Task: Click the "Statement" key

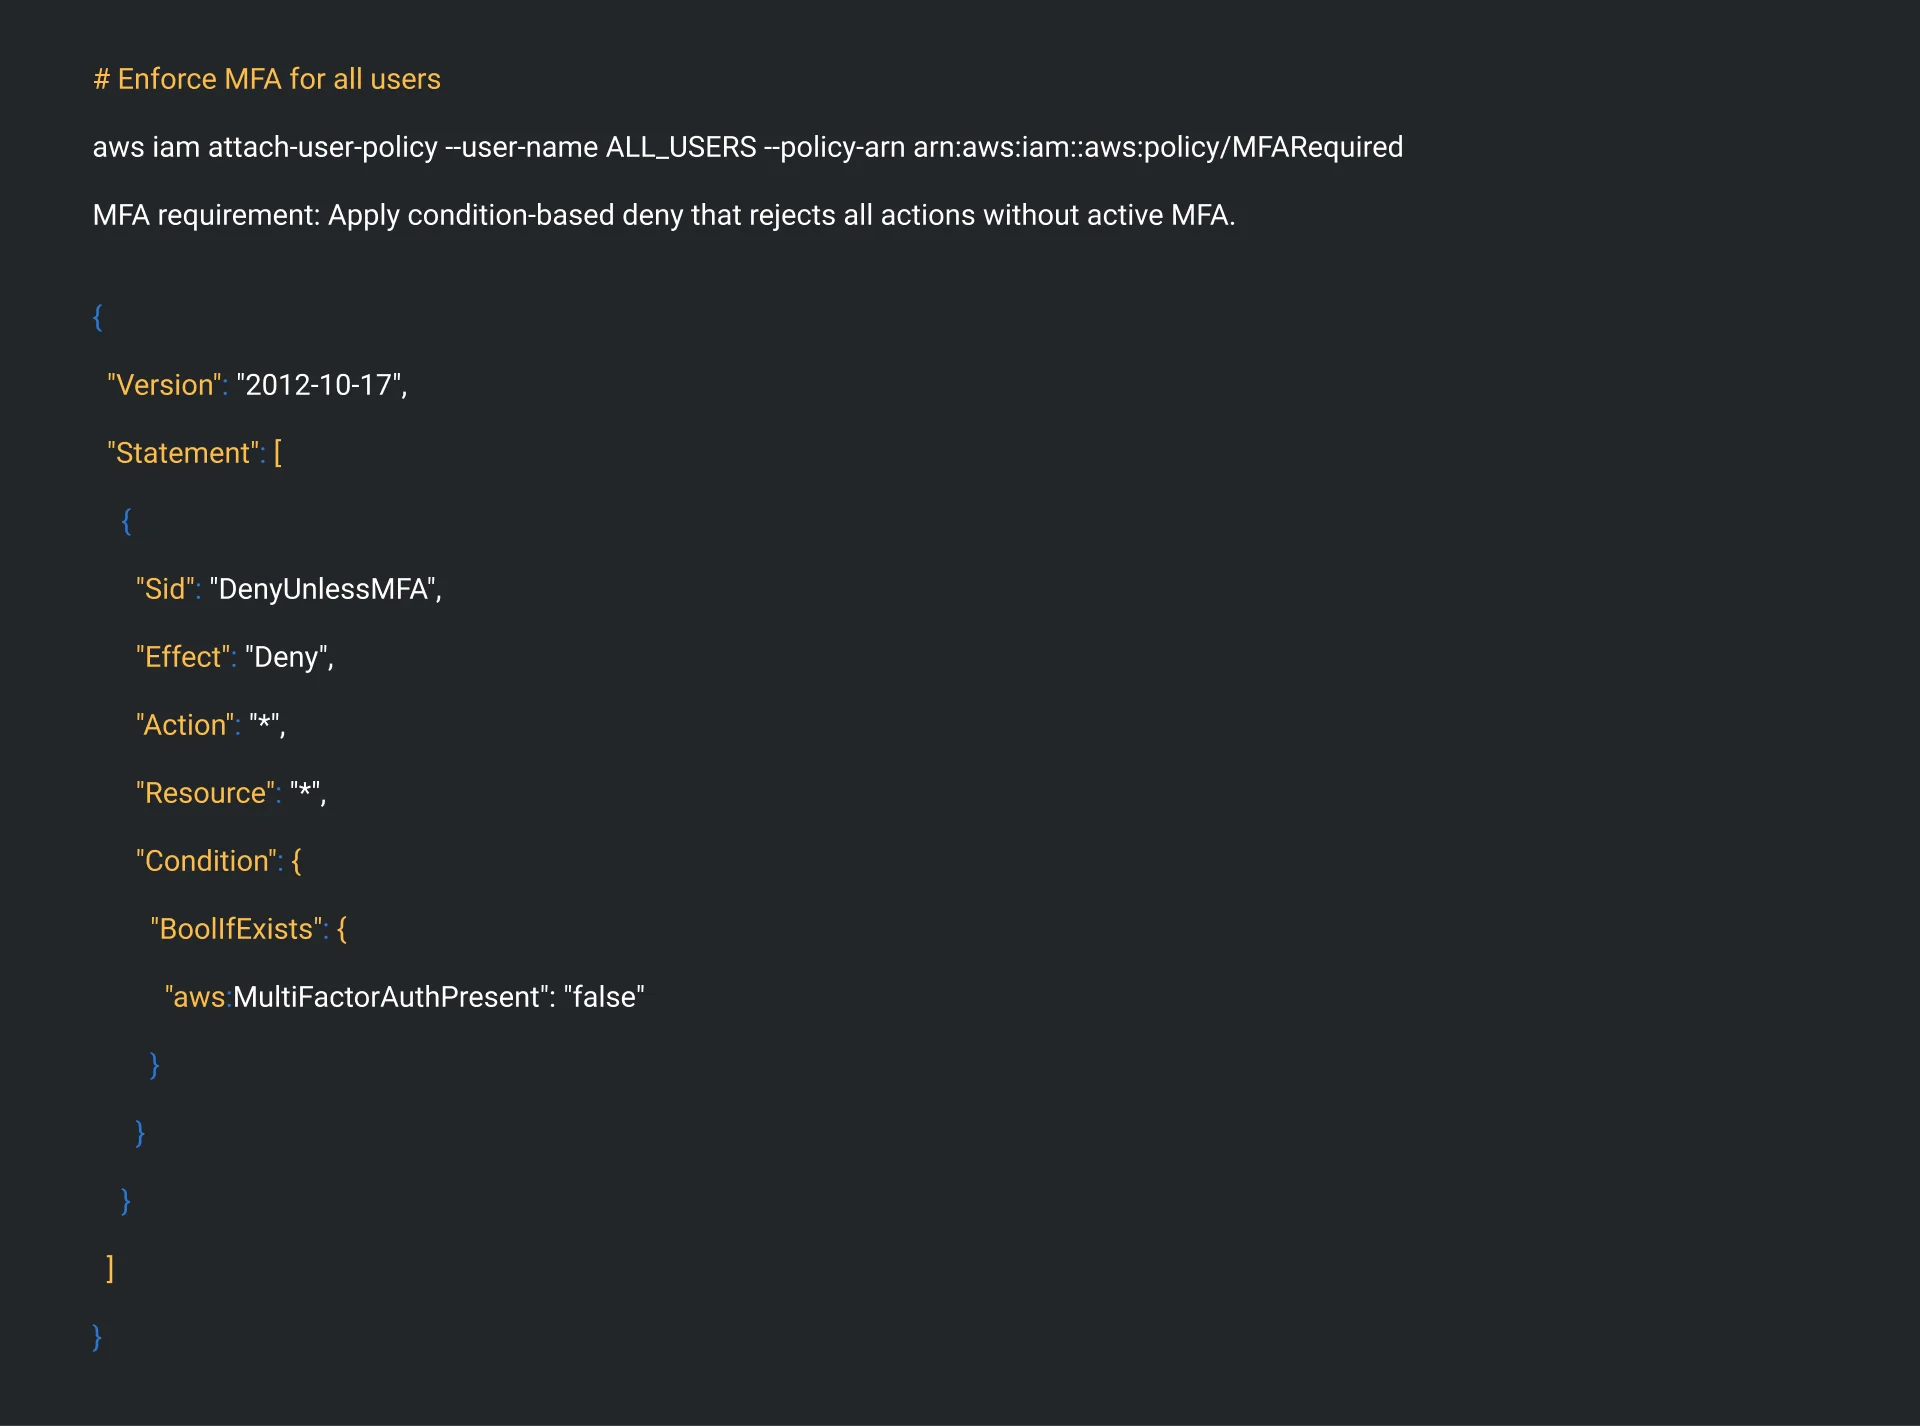Action: (x=184, y=453)
